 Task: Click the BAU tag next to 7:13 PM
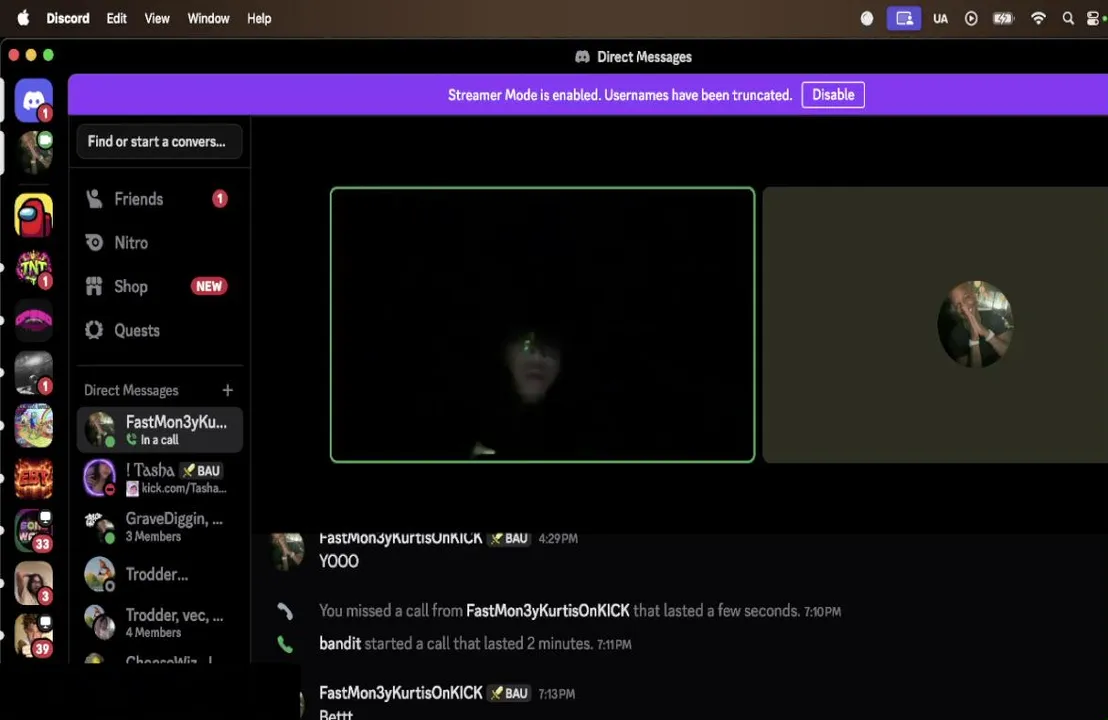pos(509,693)
